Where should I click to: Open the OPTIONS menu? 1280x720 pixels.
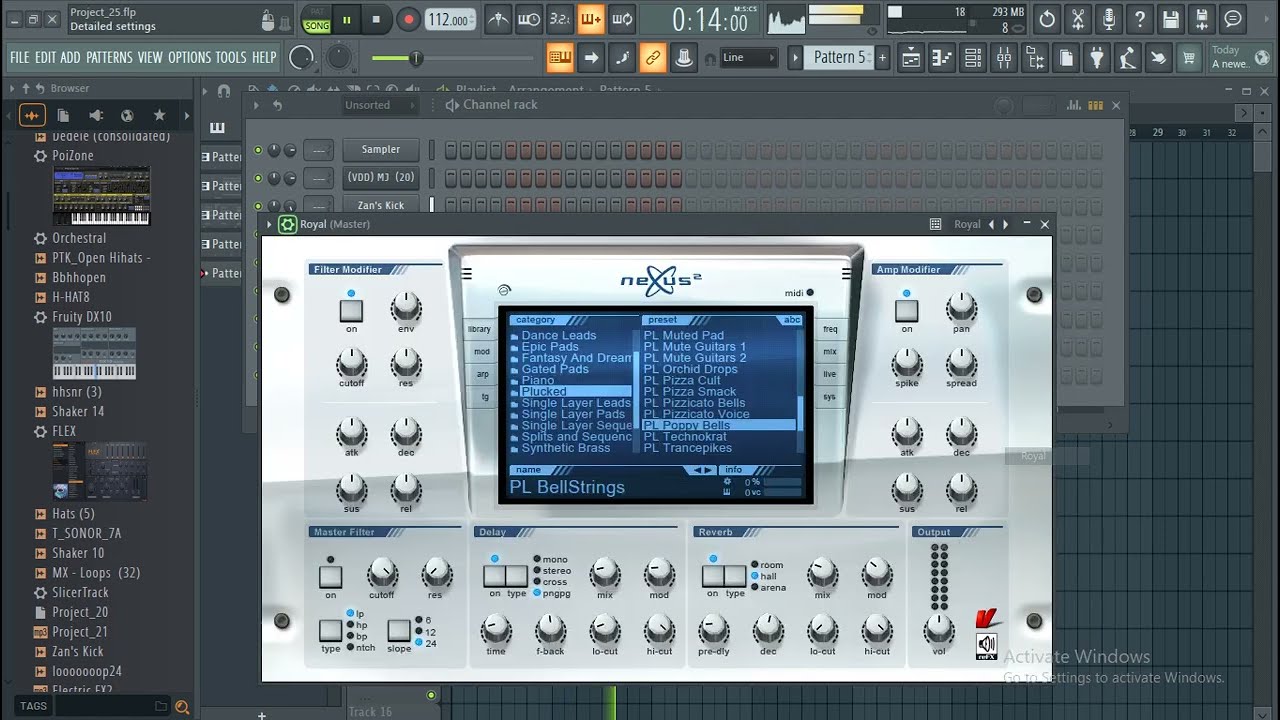190,58
